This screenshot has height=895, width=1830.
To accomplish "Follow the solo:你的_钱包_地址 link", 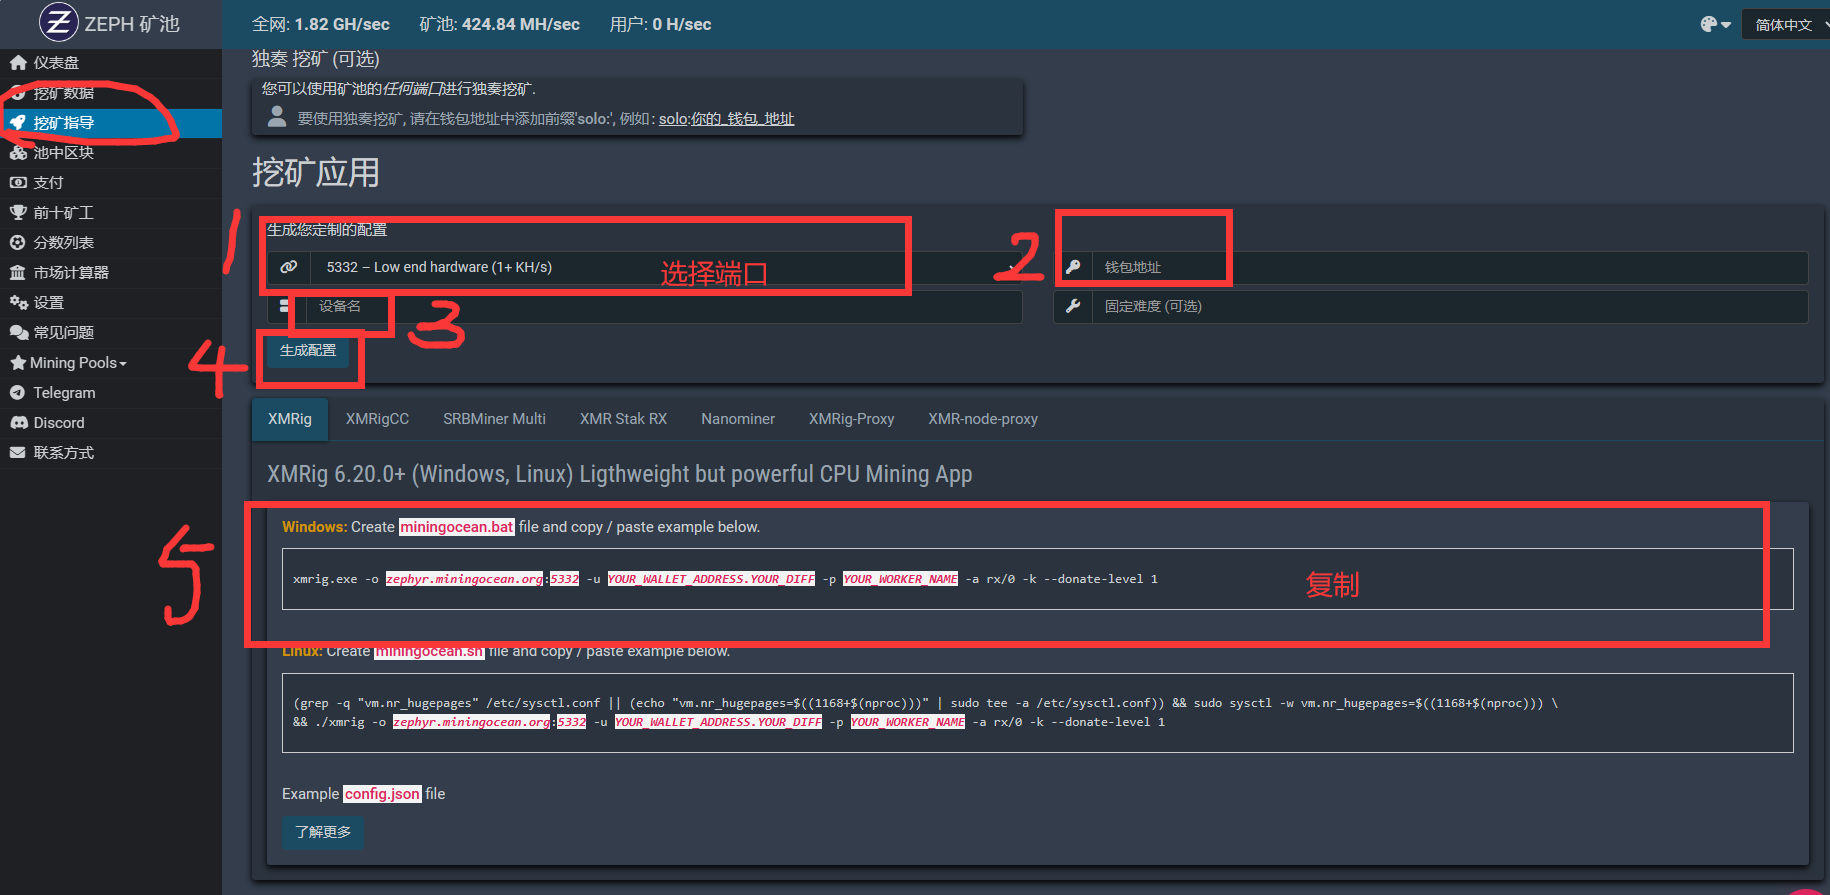I will (x=726, y=119).
